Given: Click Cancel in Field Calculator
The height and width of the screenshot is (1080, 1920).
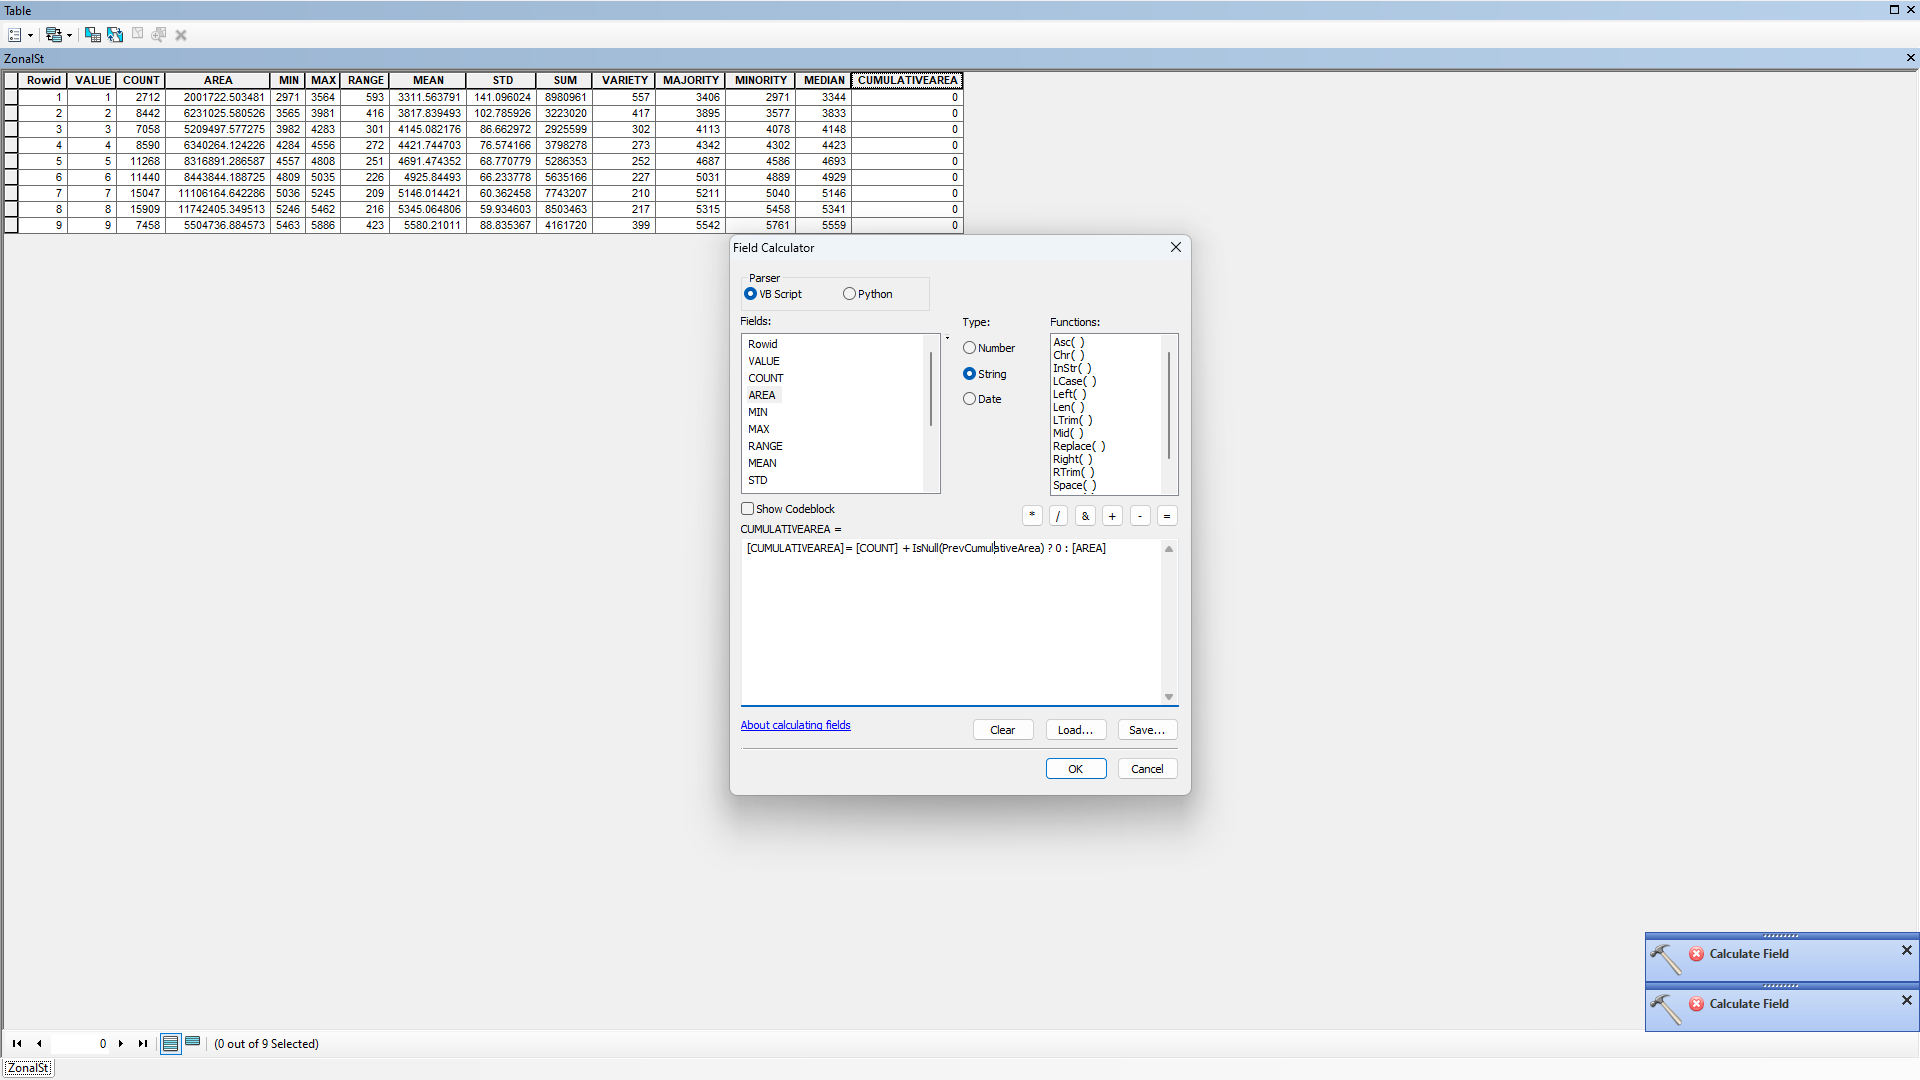Looking at the screenshot, I should pos(1147,769).
